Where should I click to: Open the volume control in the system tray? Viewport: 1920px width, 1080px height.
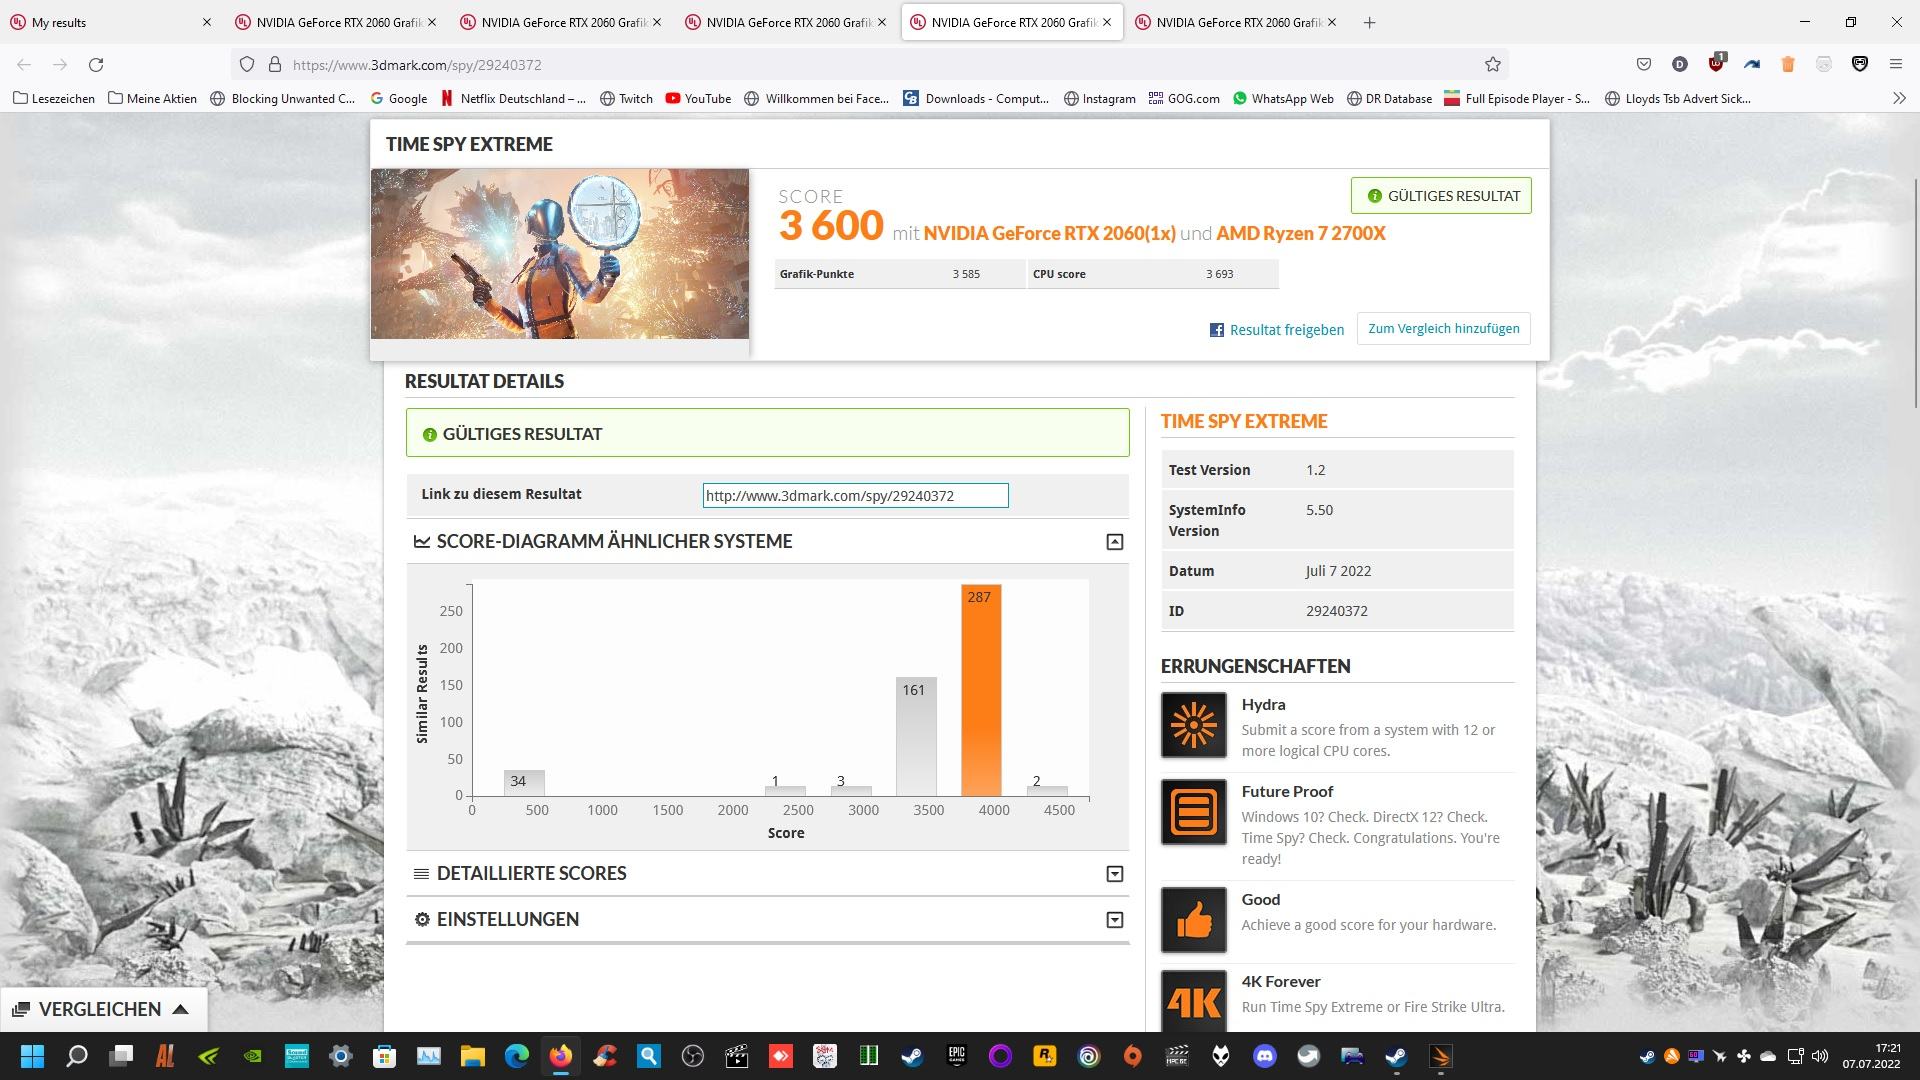click(x=1819, y=1056)
